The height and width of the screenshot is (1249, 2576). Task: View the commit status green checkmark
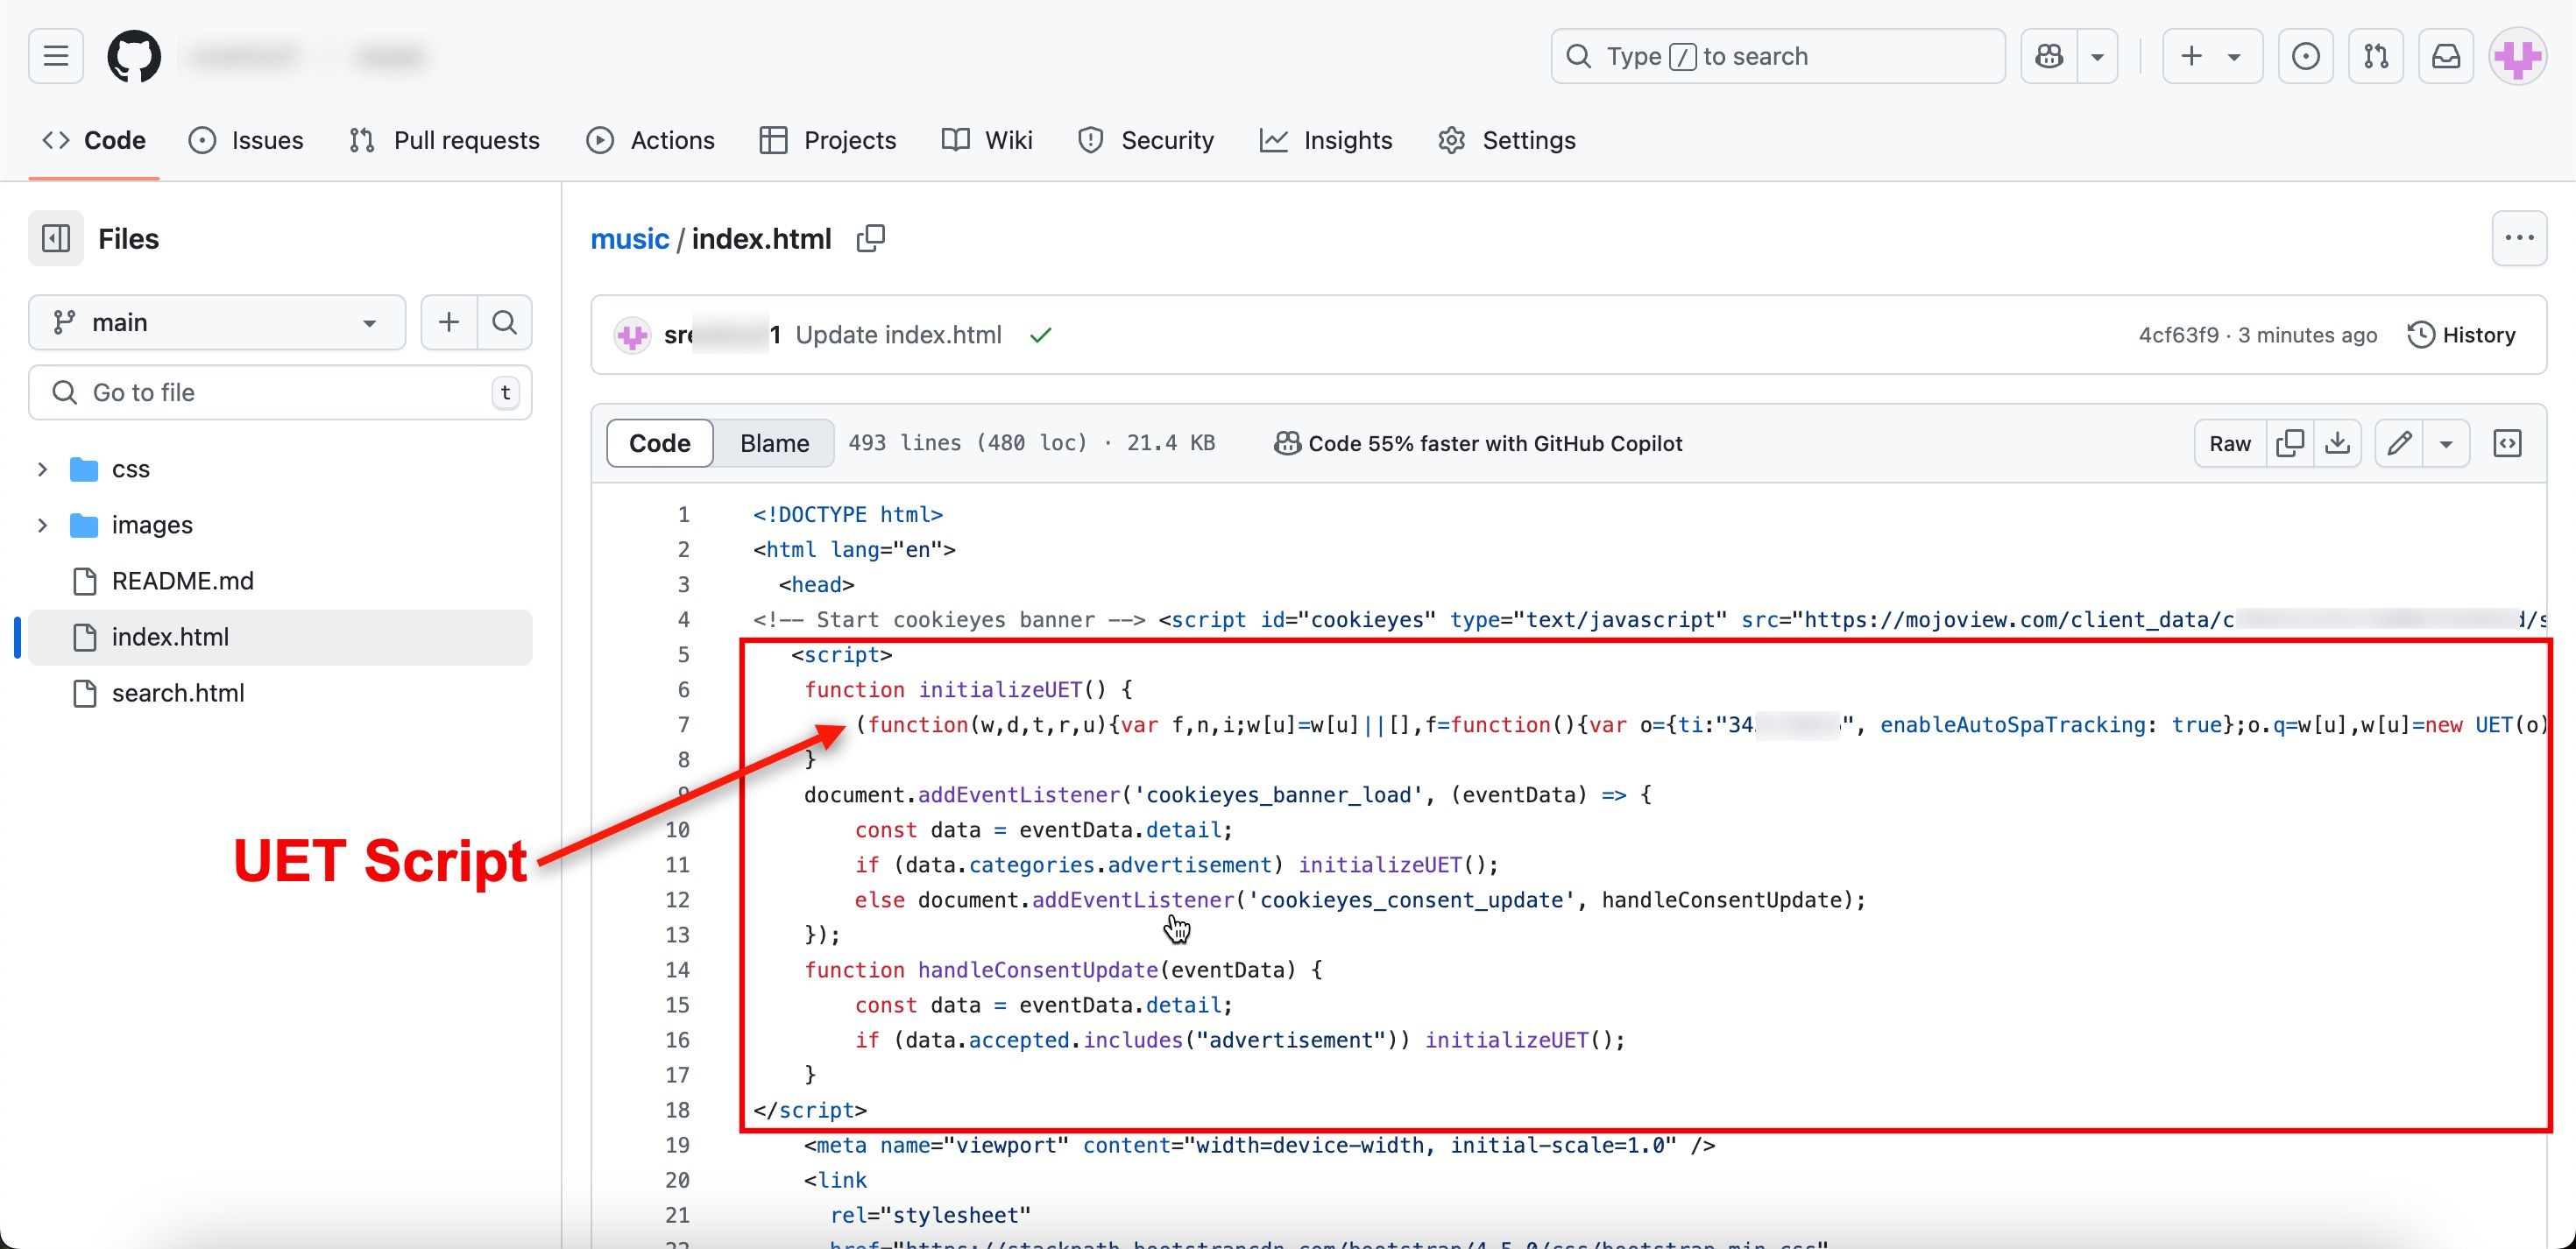click(x=1040, y=335)
